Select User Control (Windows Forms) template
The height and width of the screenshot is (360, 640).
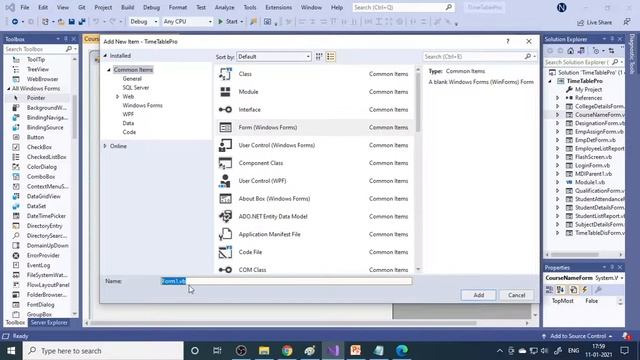314,145
